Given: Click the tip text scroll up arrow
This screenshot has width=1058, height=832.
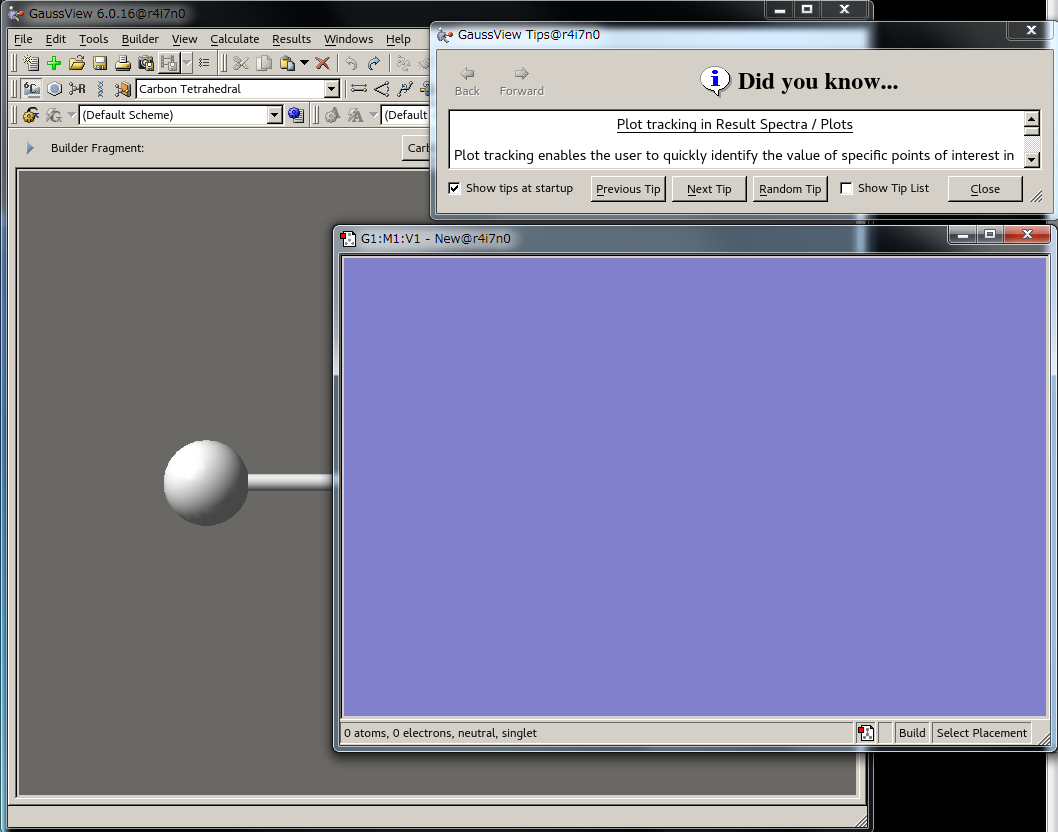Looking at the screenshot, I should coord(1032,119).
